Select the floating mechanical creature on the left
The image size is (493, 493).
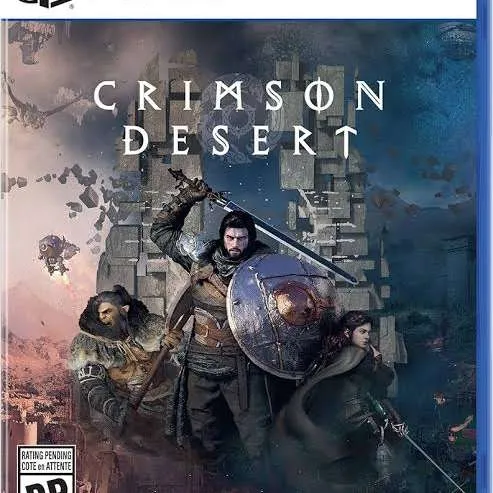[57, 253]
